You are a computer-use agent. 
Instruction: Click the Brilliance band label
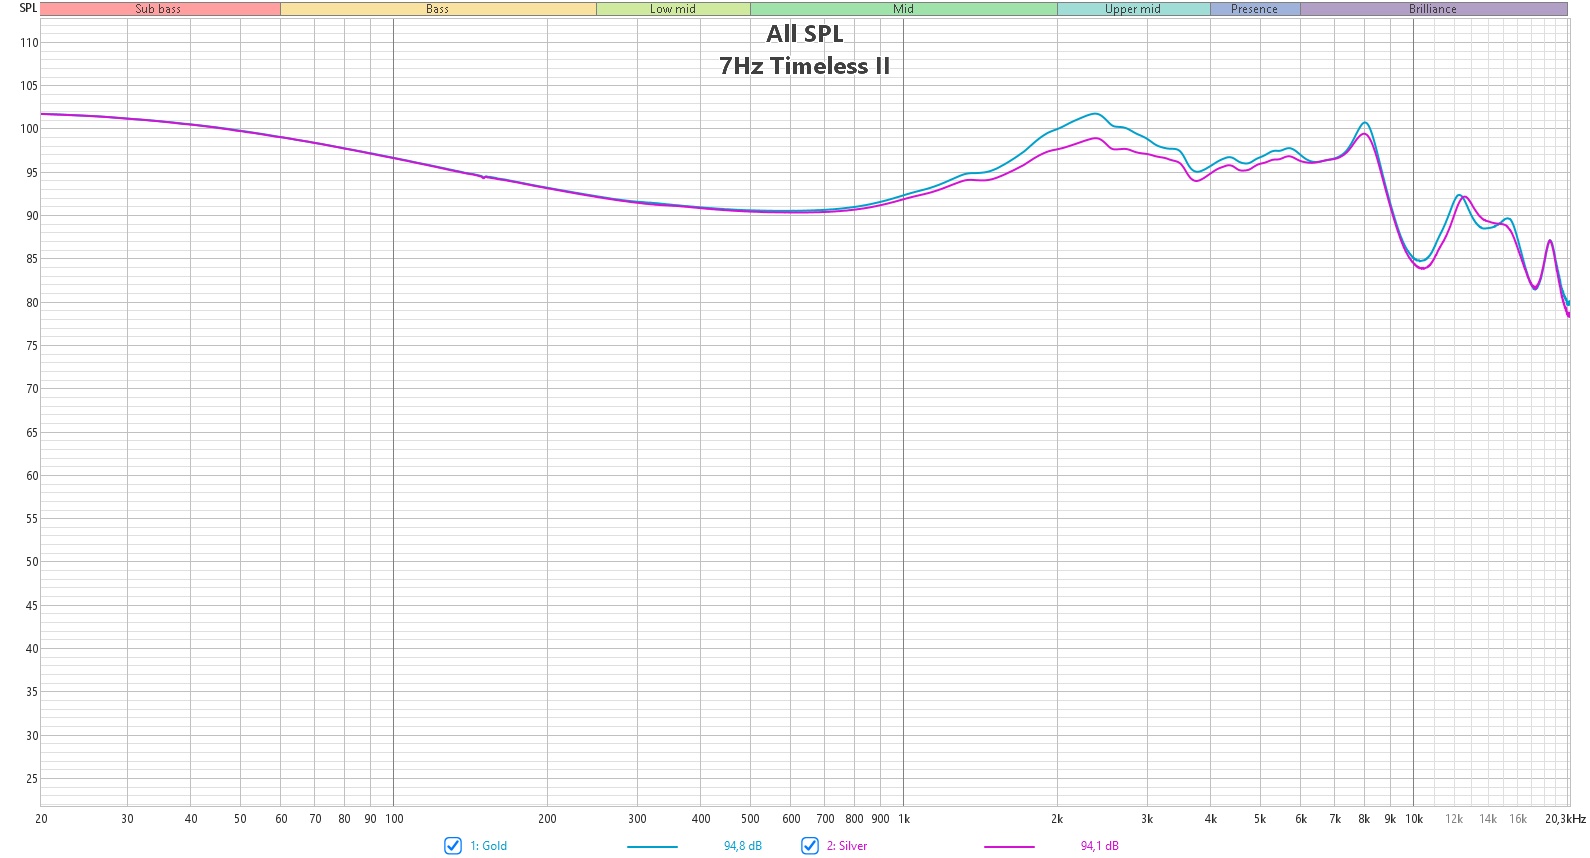click(1433, 9)
